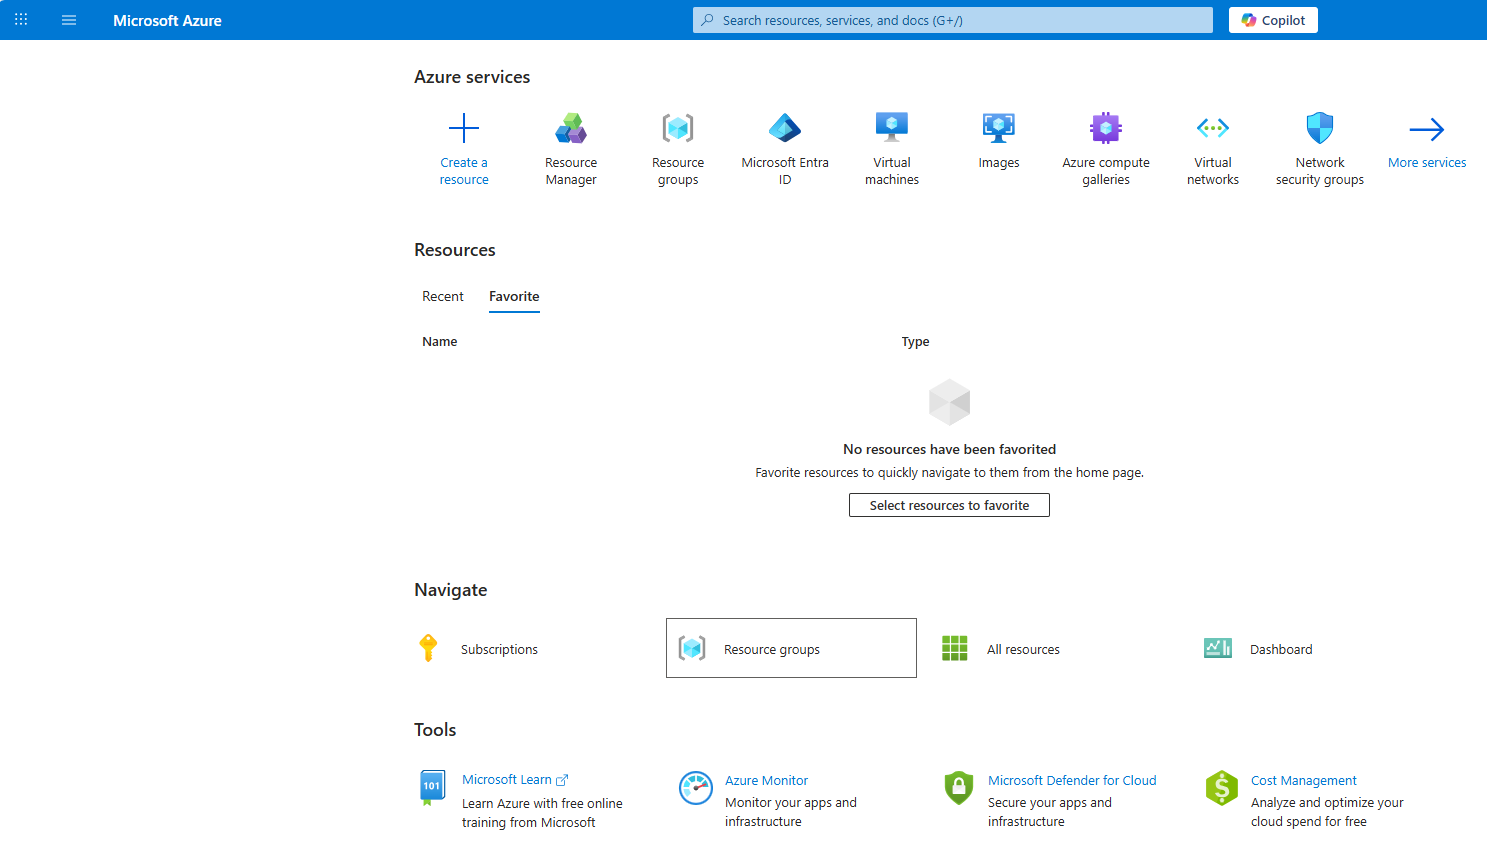Open Microsoft Defender for Cloud via its shield icon
The image size is (1487, 864).
pyautogui.click(x=958, y=788)
